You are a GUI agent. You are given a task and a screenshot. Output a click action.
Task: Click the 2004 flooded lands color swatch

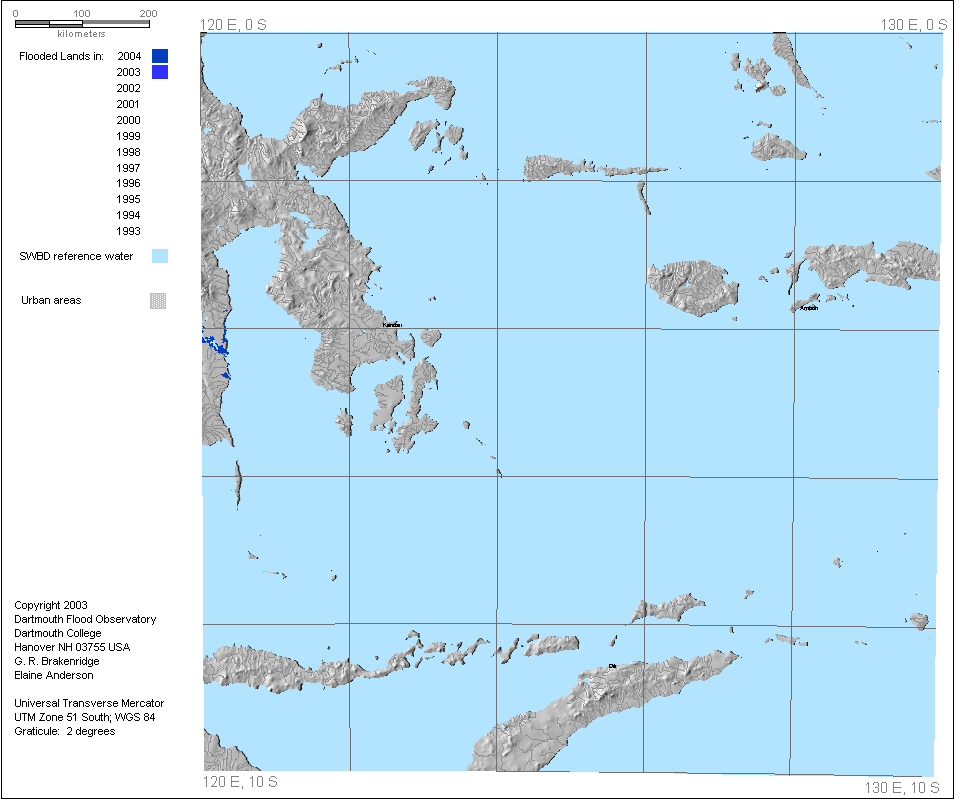coord(159,56)
